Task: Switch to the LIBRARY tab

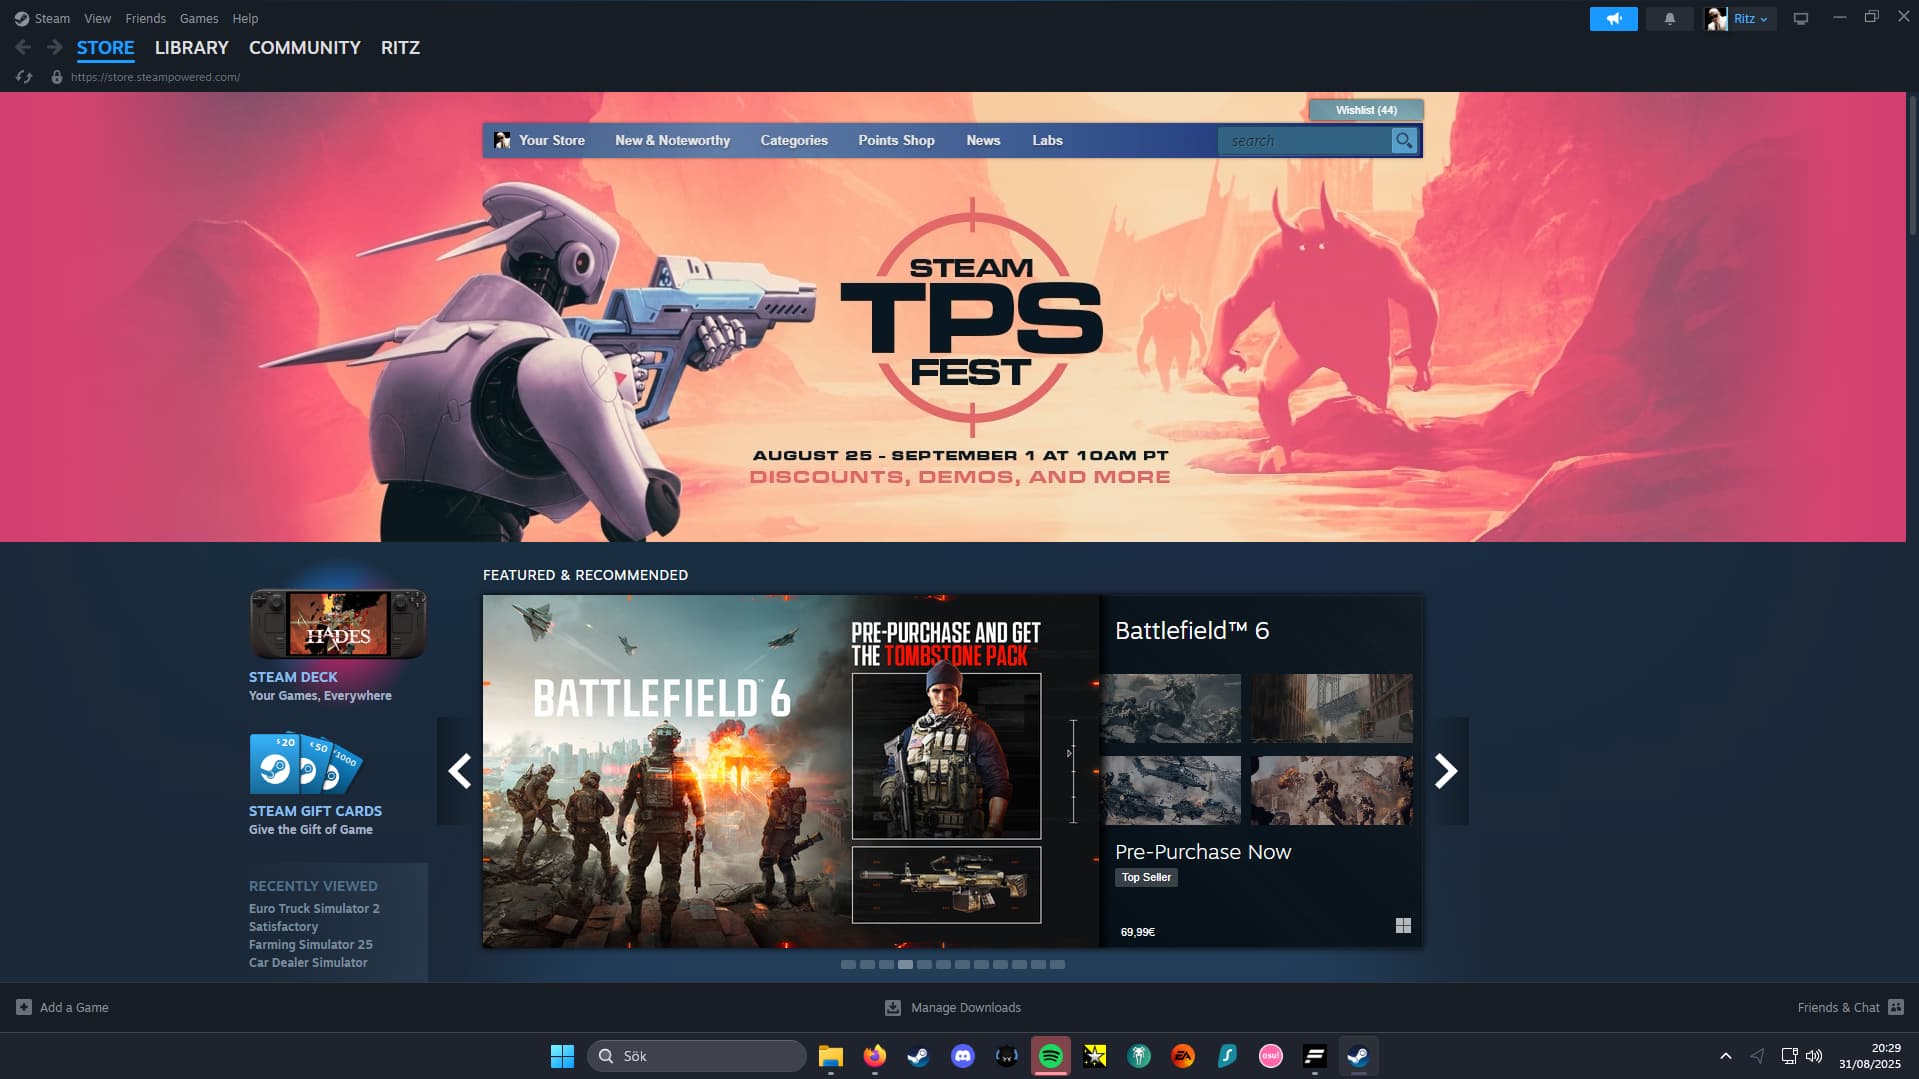Action: coord(191,48)
